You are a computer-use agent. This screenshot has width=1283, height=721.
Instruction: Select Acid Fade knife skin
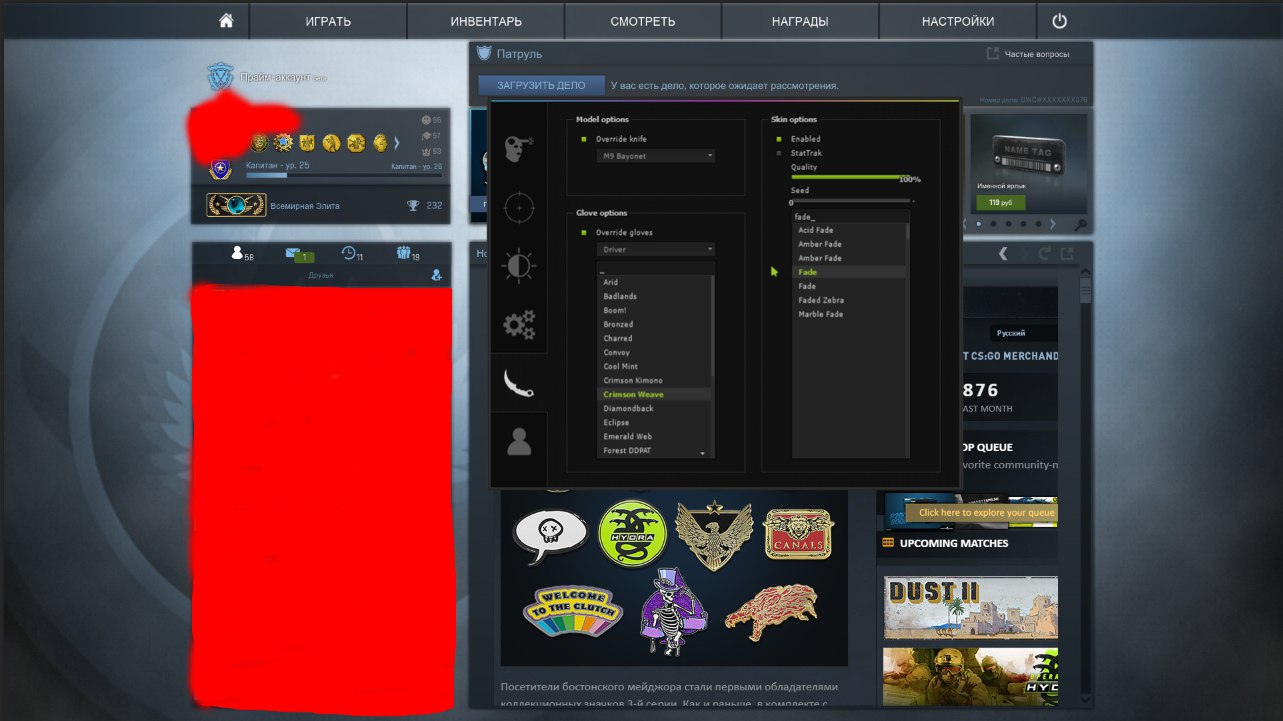pyautogui.click(x=849, y=231)
